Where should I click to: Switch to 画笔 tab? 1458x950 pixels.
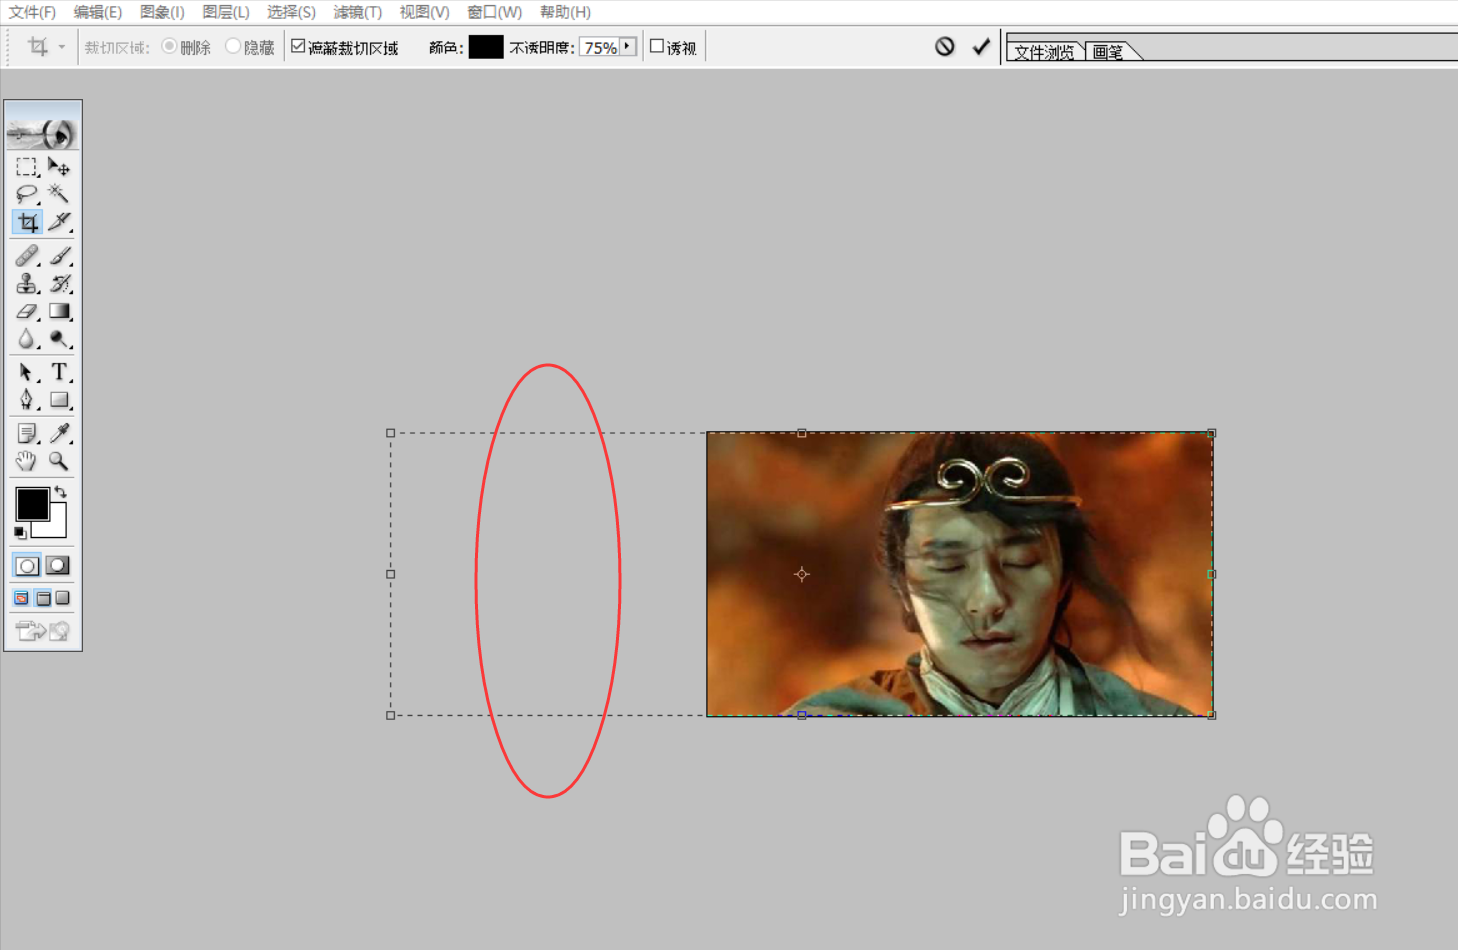(x=1109, y=52)
